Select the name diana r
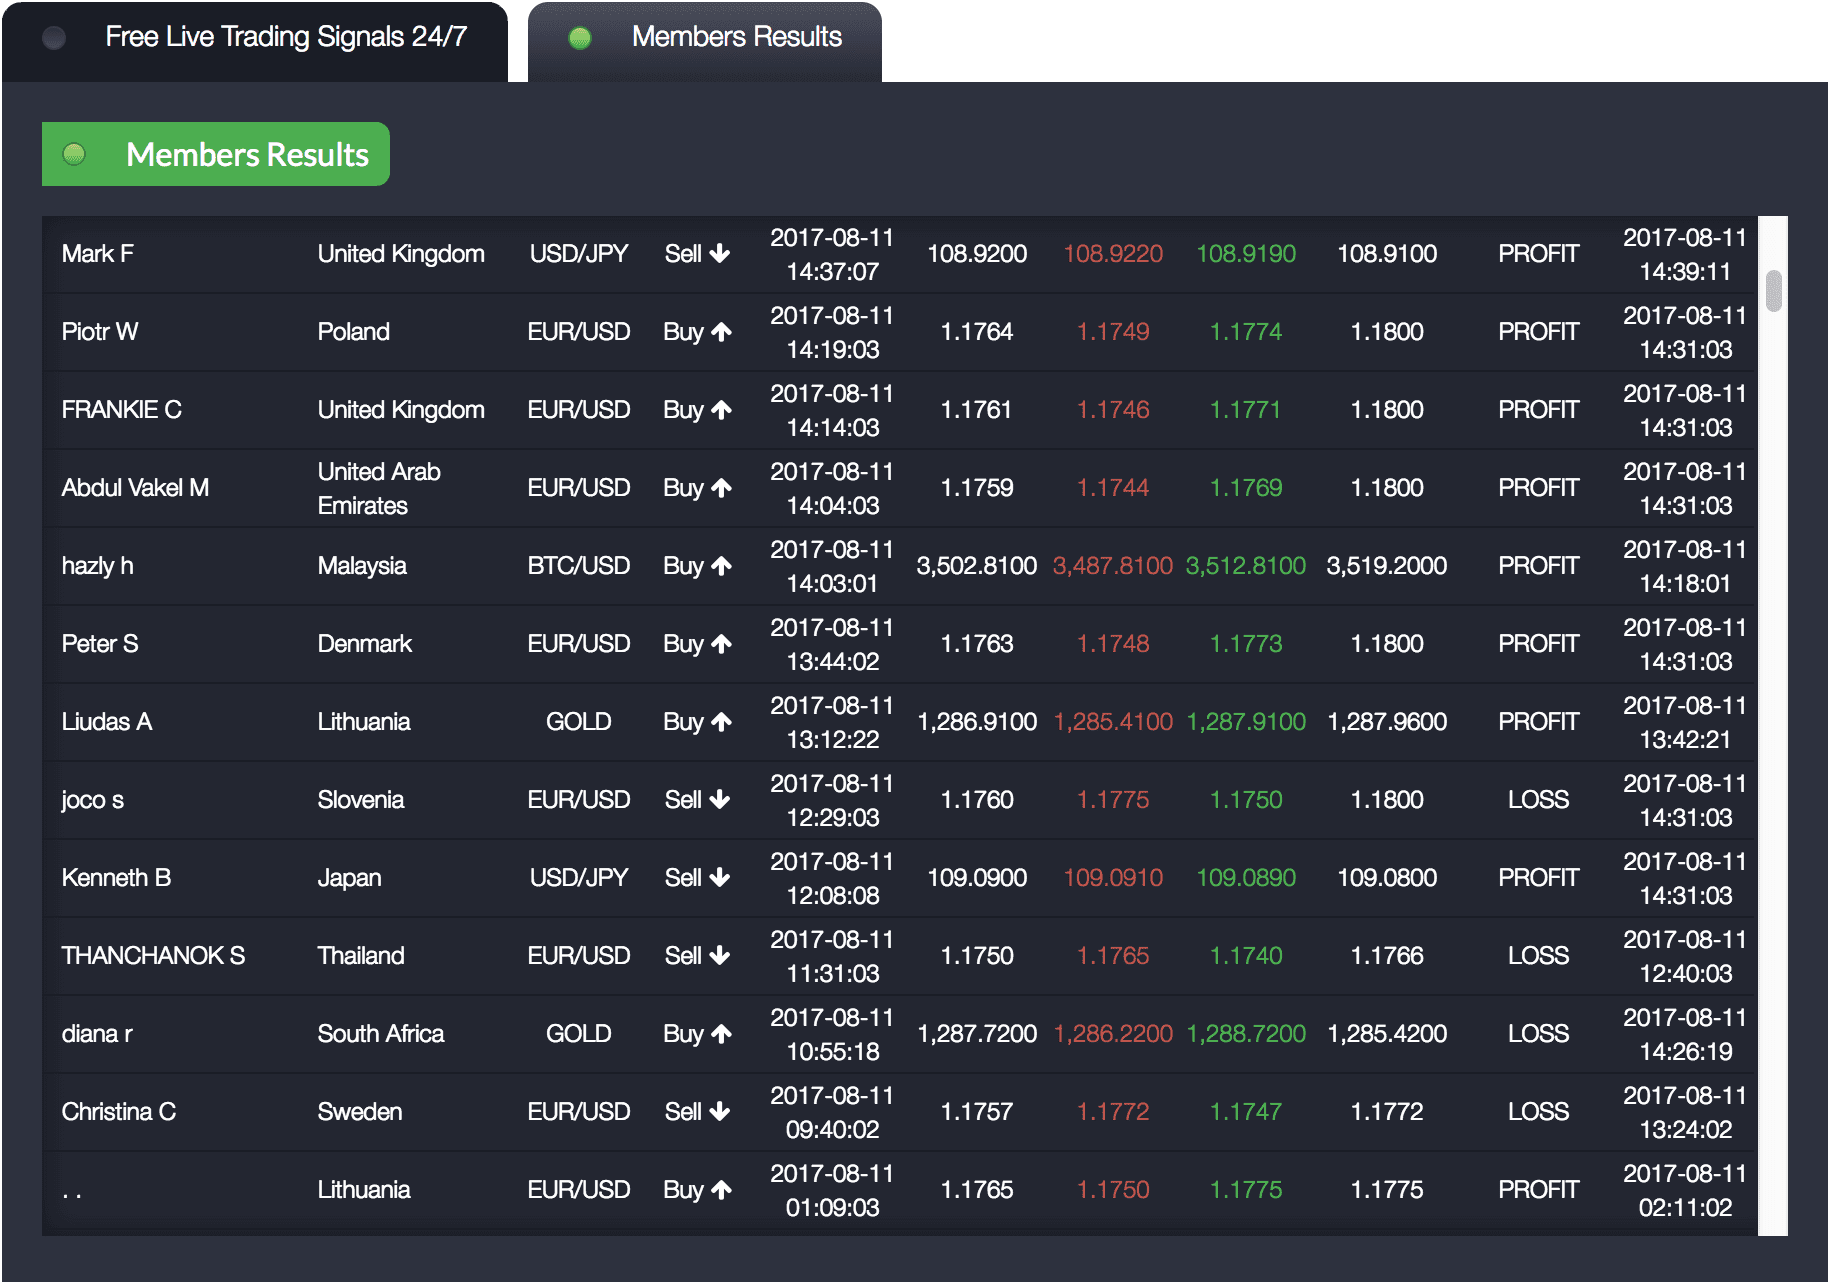1830x1288 pixels. tap(97, 1034)
